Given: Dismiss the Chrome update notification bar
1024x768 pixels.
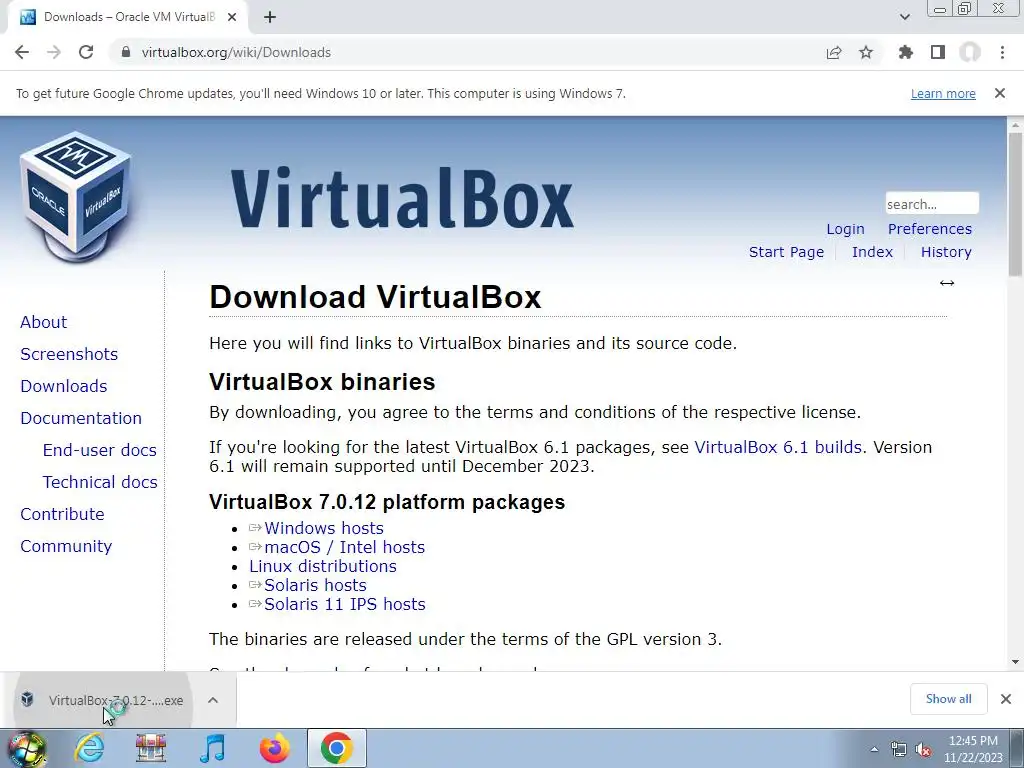Looking at the screenshot, I should pyautogui.click(x=1000, y=93).
